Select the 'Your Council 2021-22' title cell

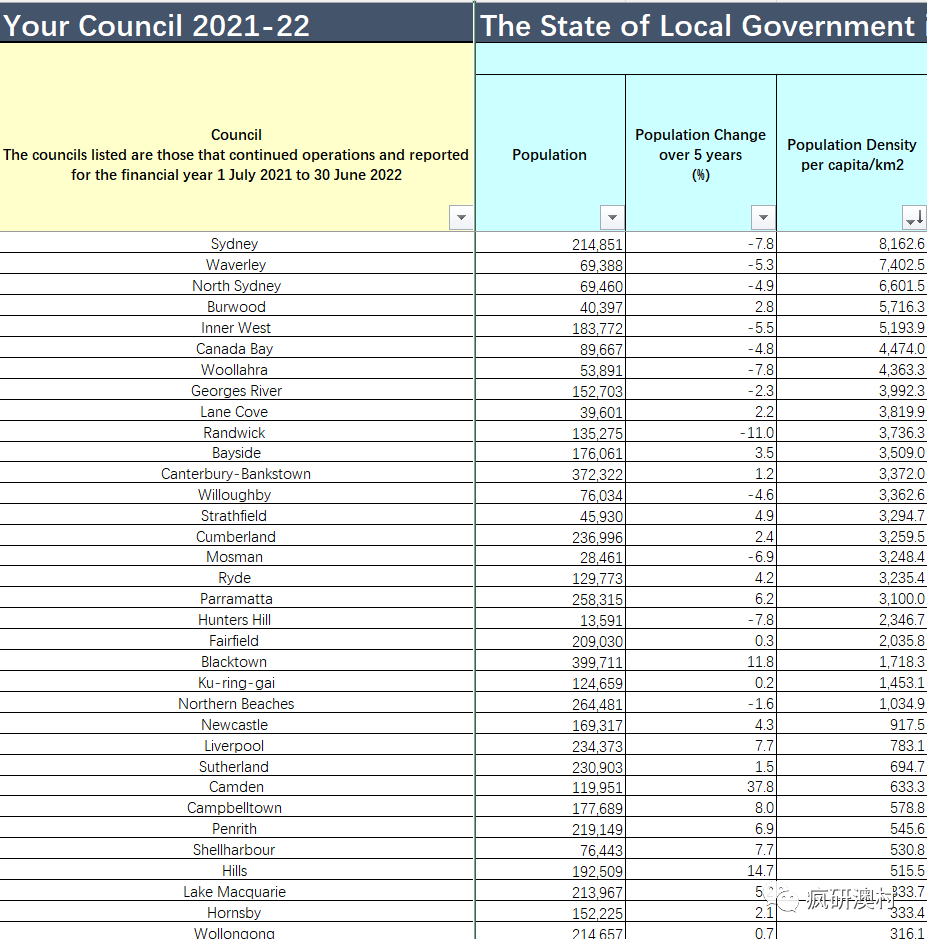(x=236, y=25)
